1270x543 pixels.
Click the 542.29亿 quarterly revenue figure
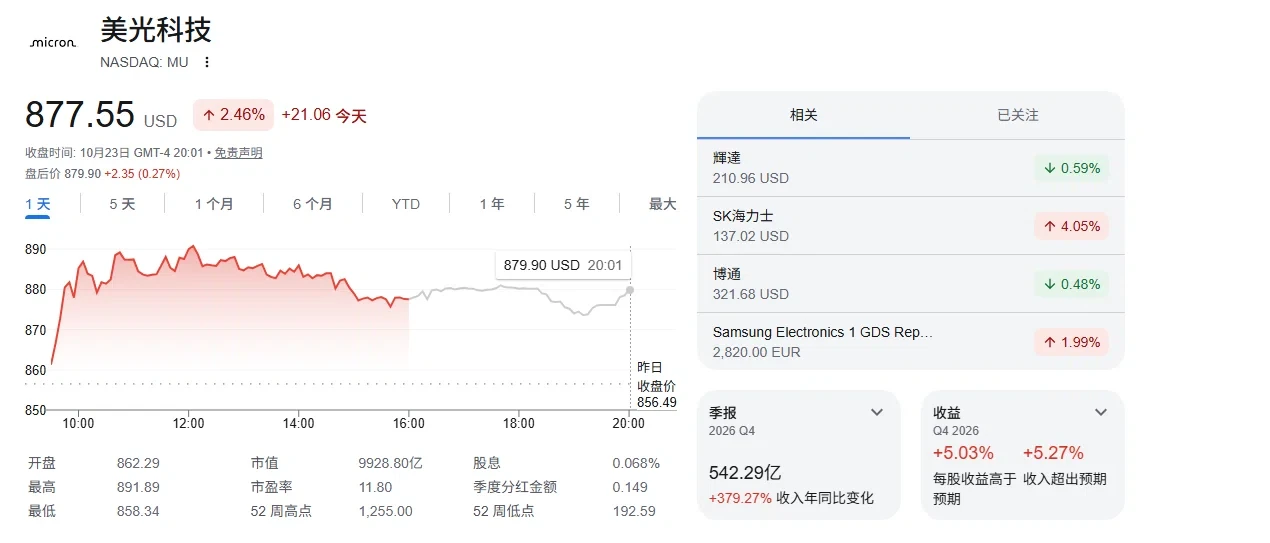coord(745,472)
